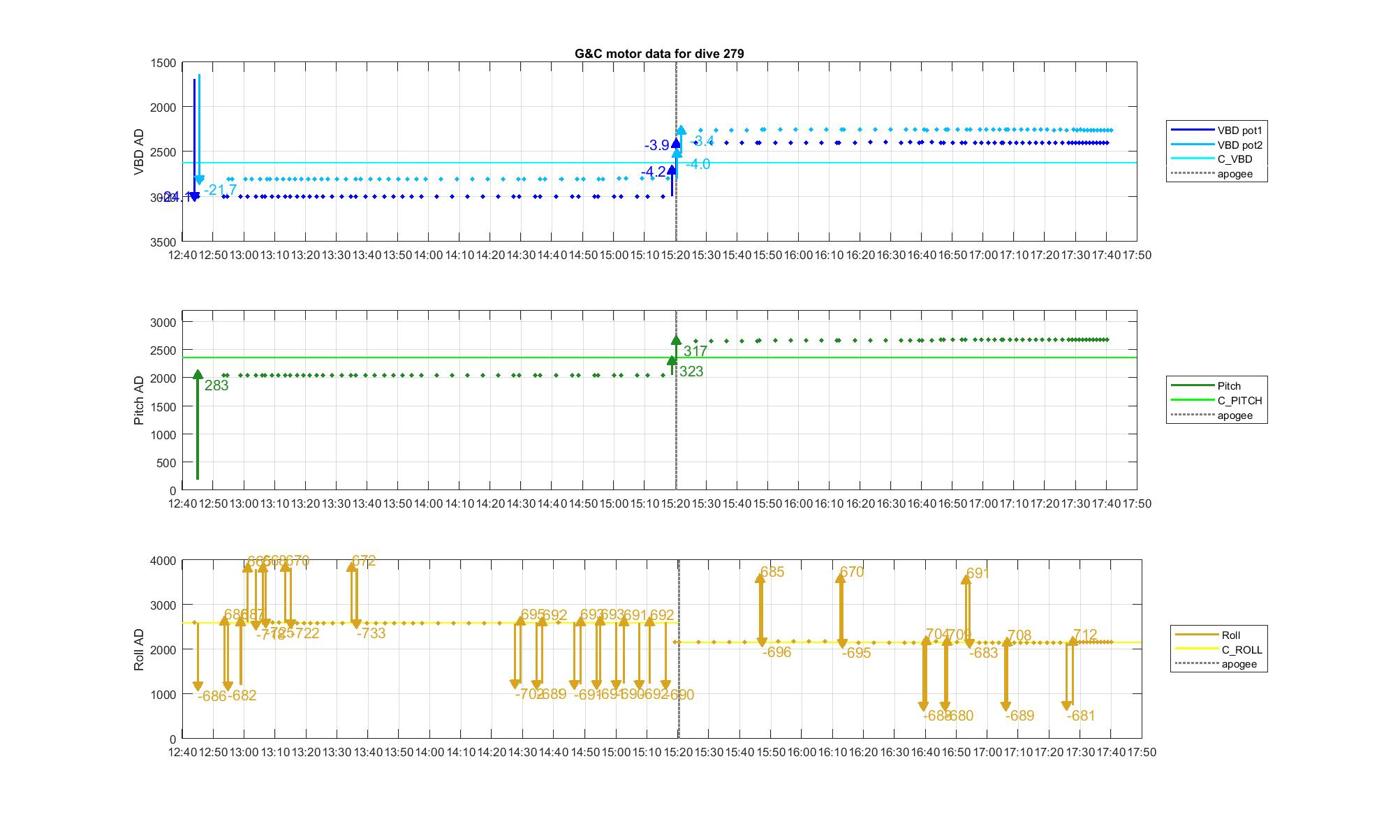
Task: Click the -696 roll annotation
Action: click(x=777, y=652)
